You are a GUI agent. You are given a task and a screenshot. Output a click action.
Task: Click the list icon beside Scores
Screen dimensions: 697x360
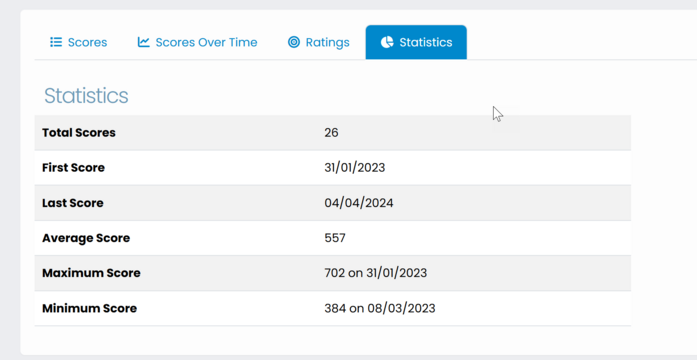[56, 42]
